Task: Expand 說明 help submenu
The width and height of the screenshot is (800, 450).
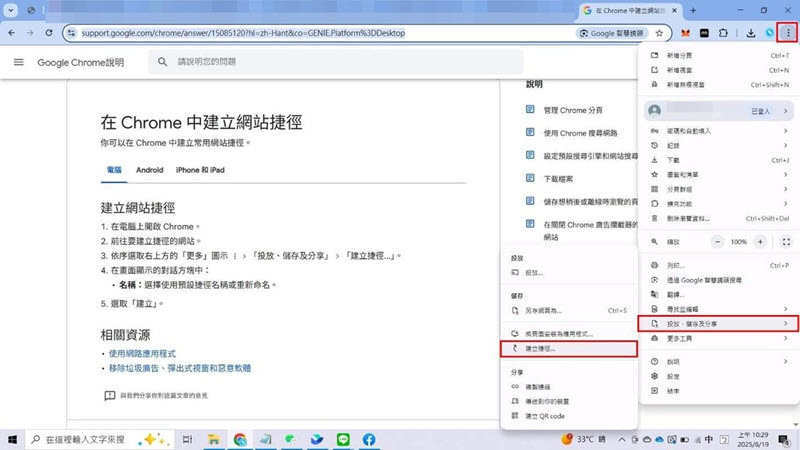Action: 719,362
